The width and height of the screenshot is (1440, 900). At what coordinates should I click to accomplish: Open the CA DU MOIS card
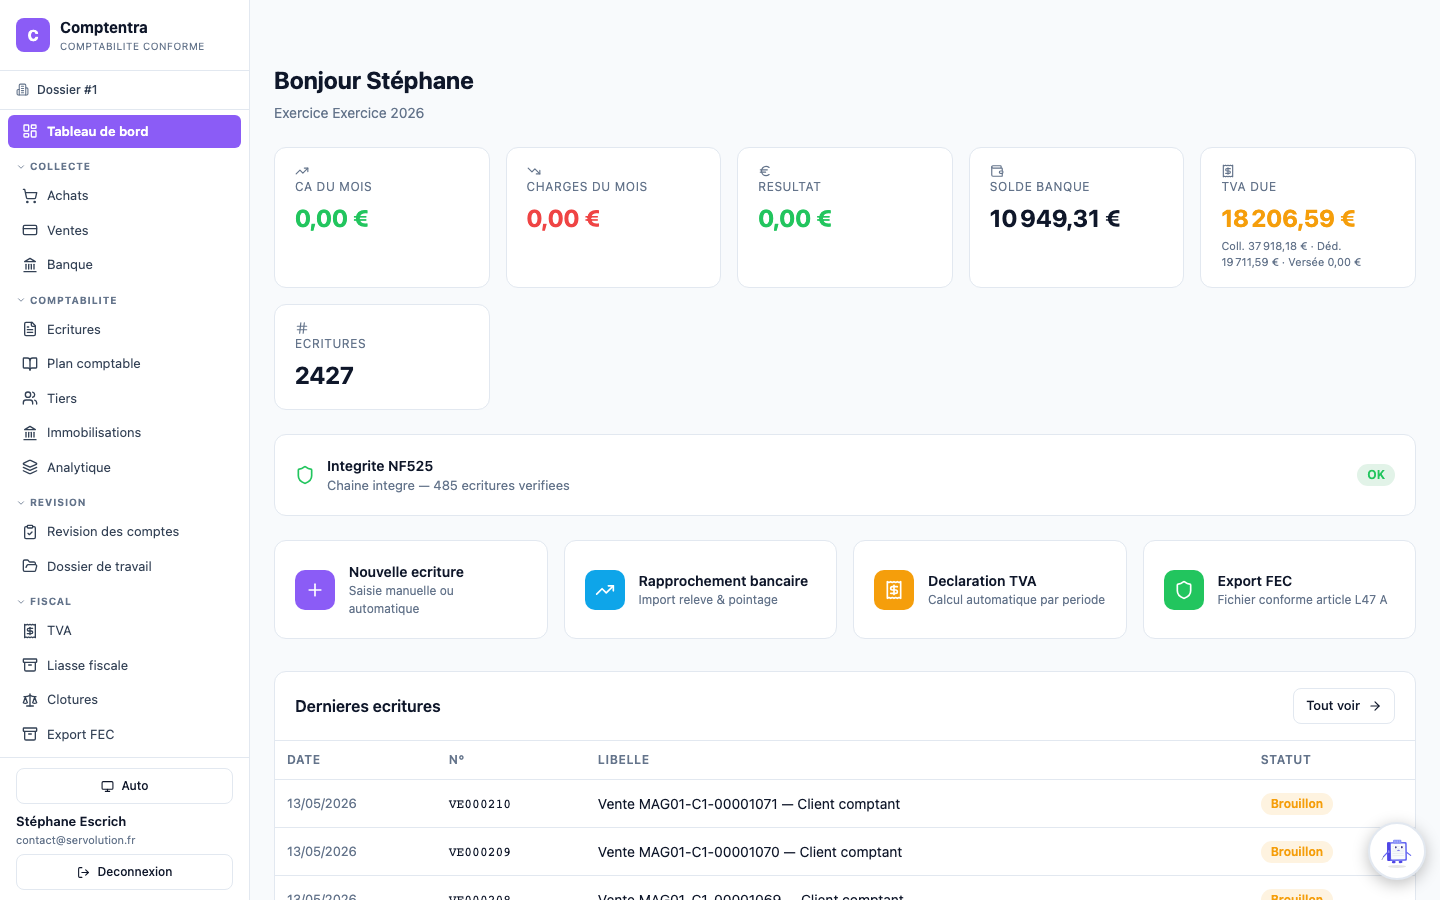(x=382, y=218)
